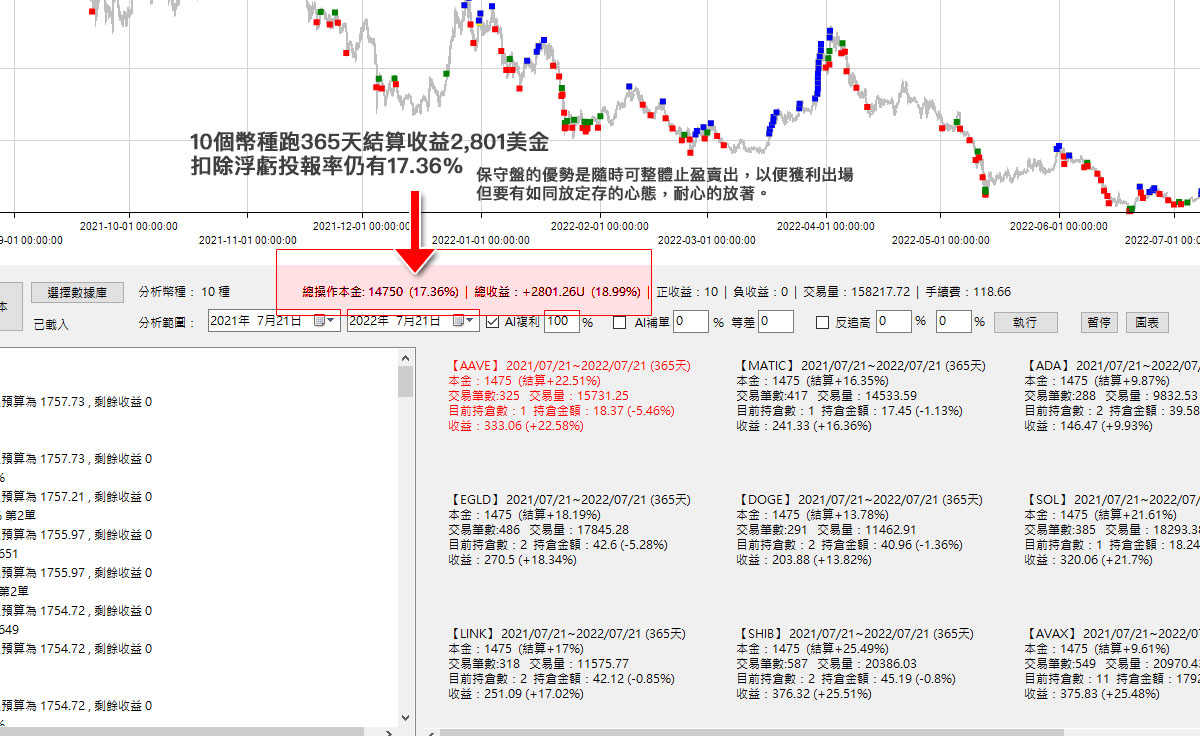Click the log panel vertical scrollbar thumb
Viewport: 1200px width, 736px height.
tap(405, 382)
